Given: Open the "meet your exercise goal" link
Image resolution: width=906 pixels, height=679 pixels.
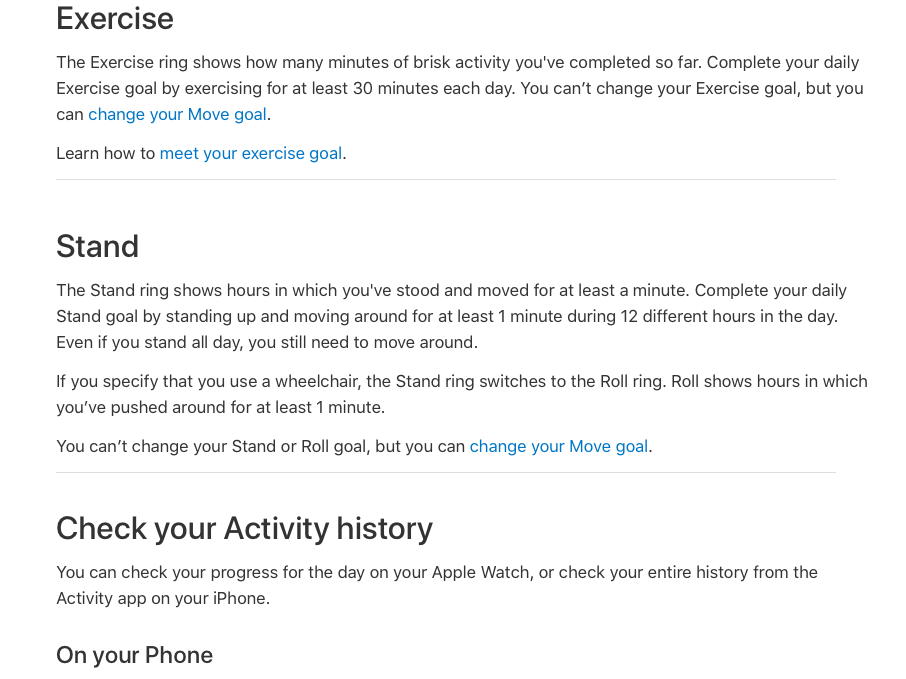Looking at the screenshot, I should [251, 153].
